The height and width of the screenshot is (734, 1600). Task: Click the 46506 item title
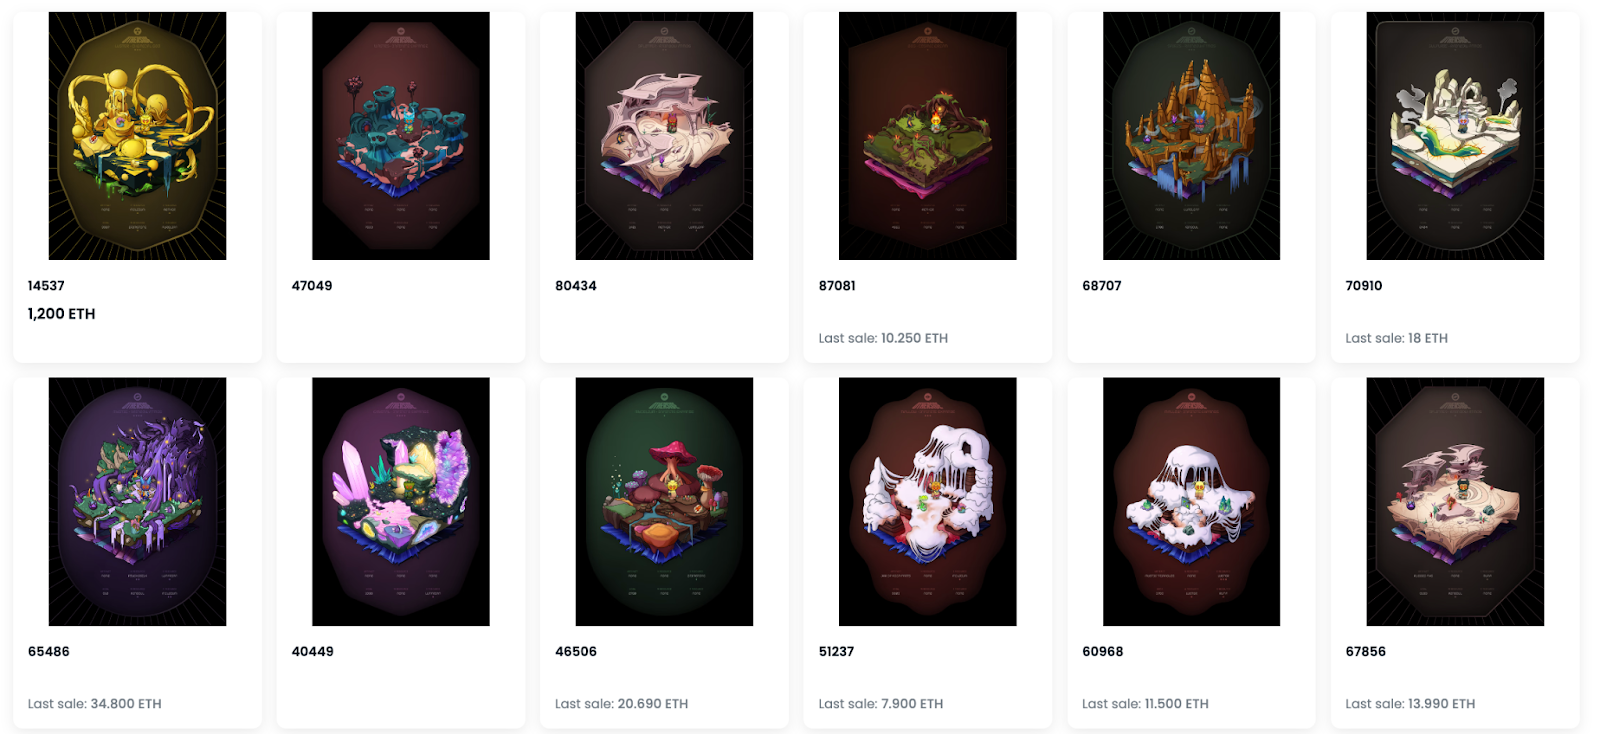(576, 652)
